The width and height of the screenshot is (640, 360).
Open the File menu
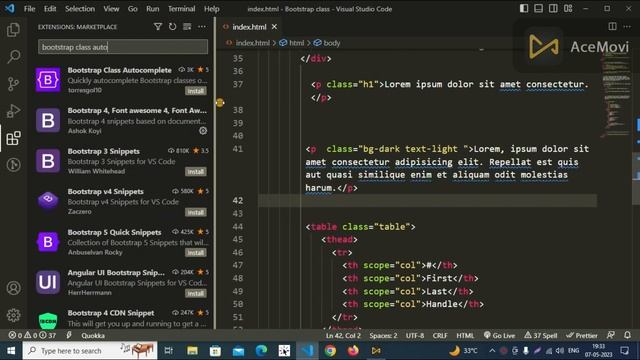29,9
